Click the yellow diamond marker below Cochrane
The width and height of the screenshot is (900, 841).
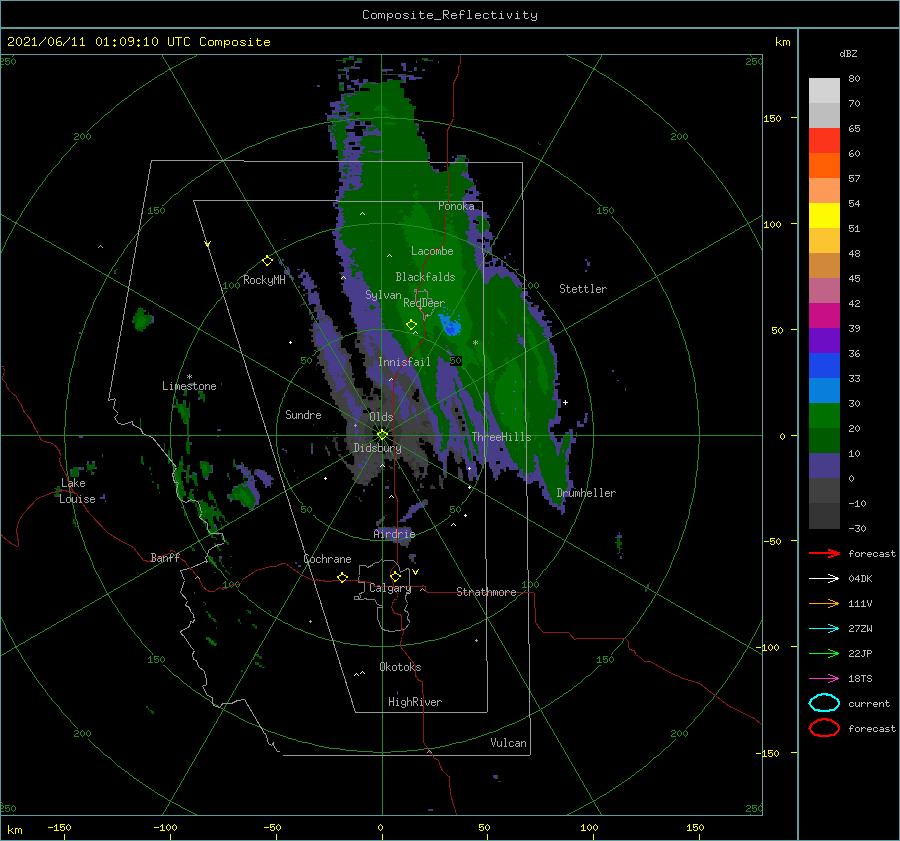(343, 578)
